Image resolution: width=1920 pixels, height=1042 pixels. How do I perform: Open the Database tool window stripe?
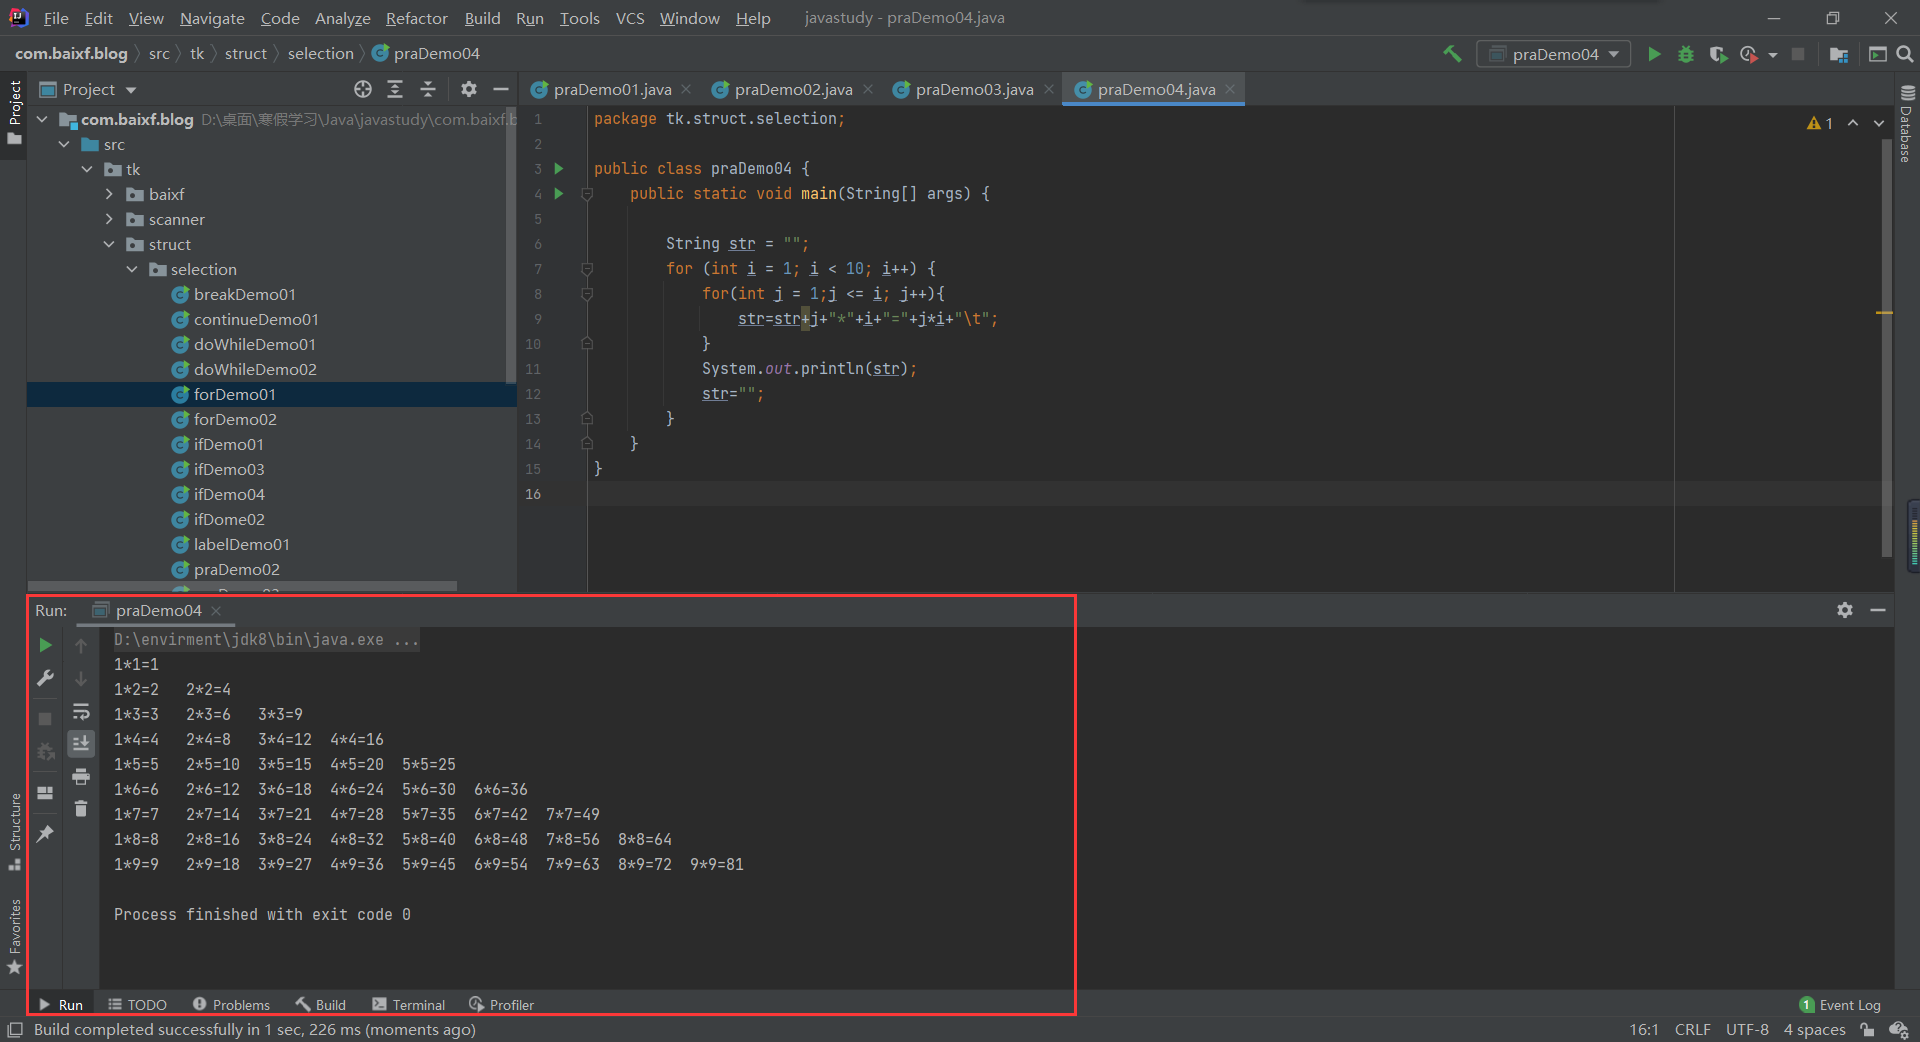1906,124
